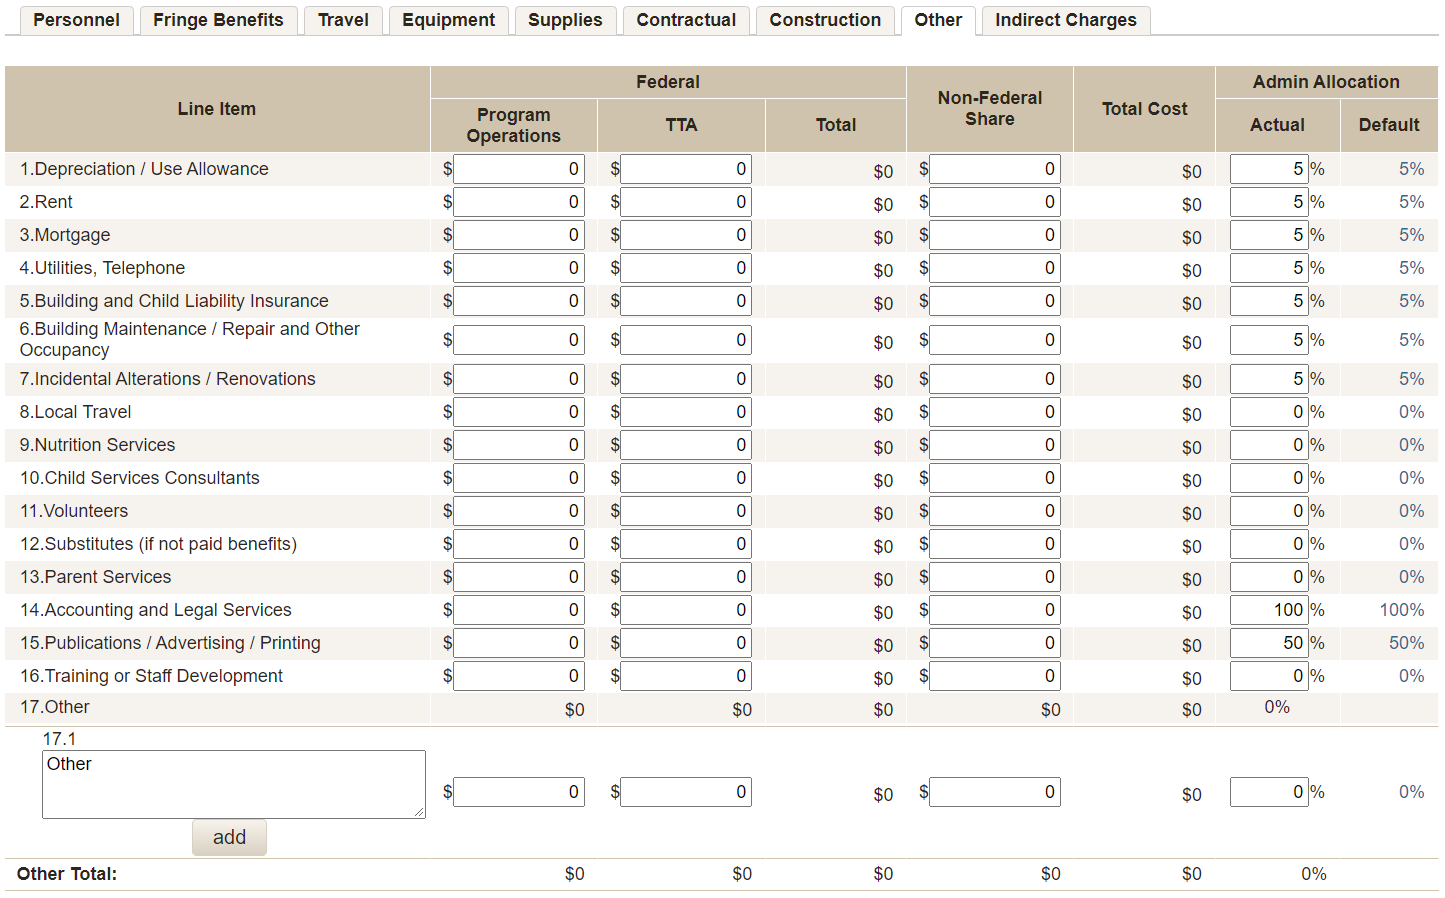Click Training or Staff Development Program Operations field

click(x=518, y=676)
